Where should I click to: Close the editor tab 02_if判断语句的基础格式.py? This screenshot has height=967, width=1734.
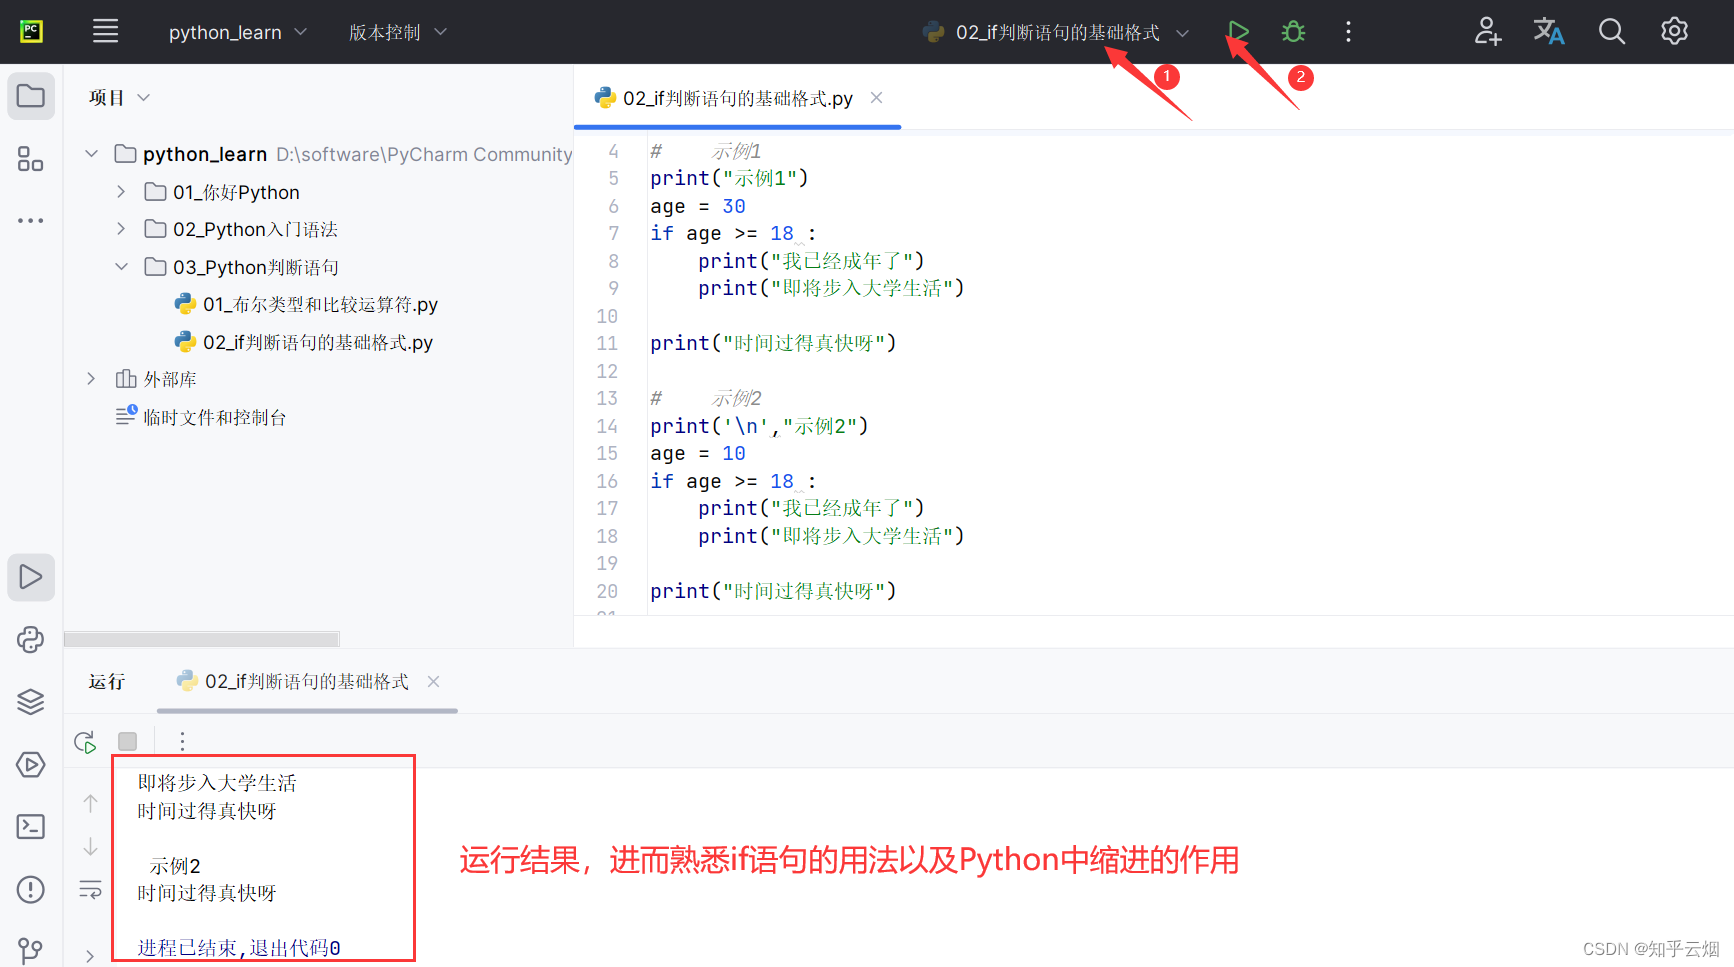pyautogui.click(x=876, y=98)
